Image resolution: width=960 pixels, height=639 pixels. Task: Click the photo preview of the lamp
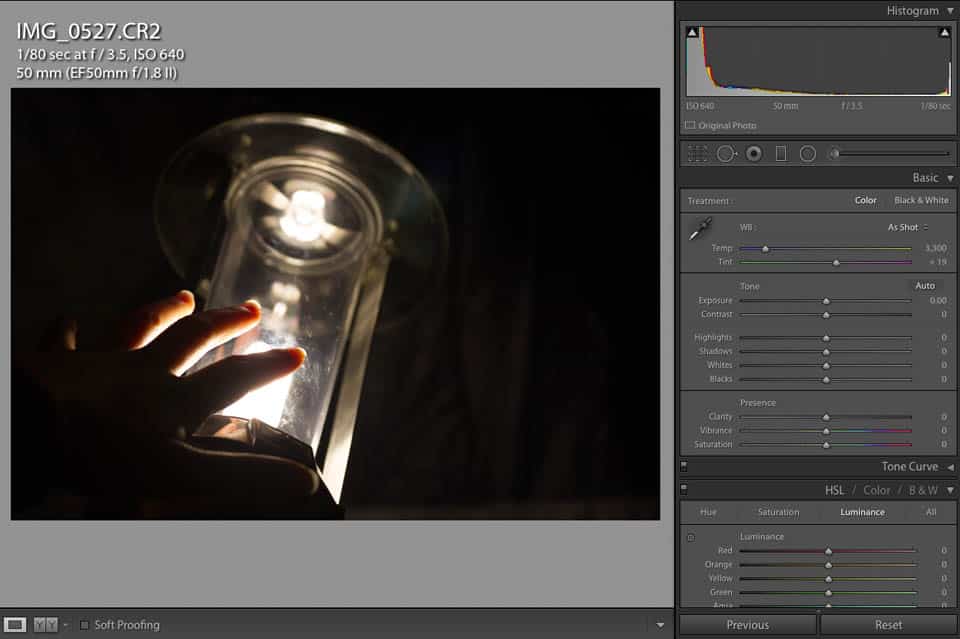336,304
